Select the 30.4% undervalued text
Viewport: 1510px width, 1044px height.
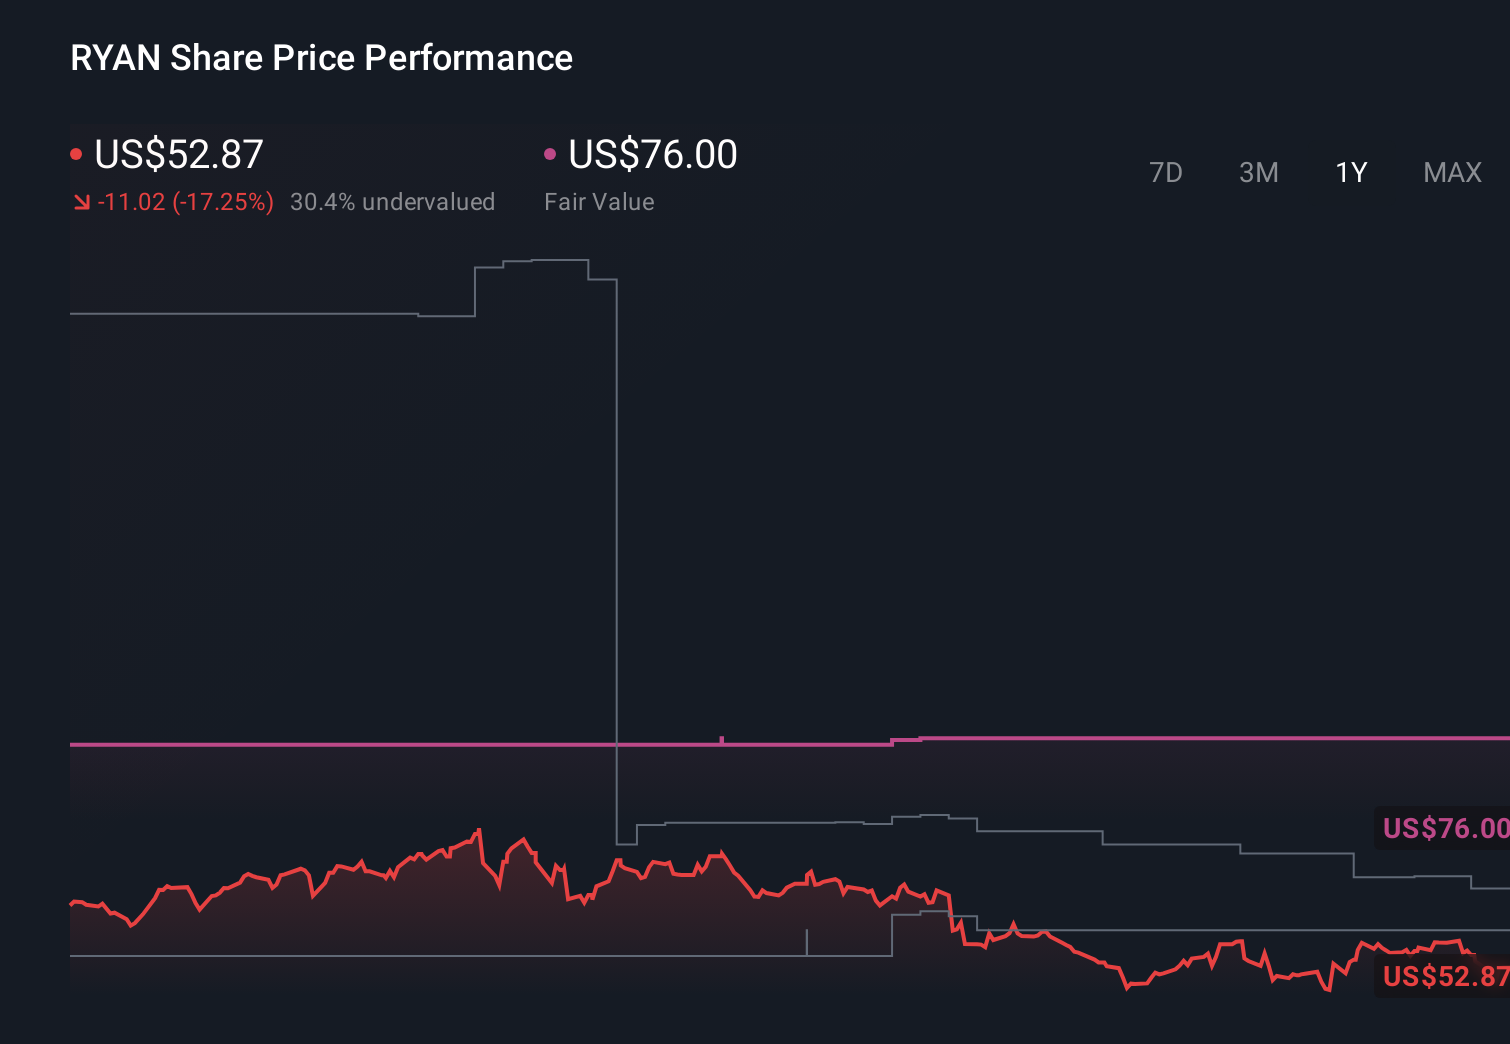[392, 201]
